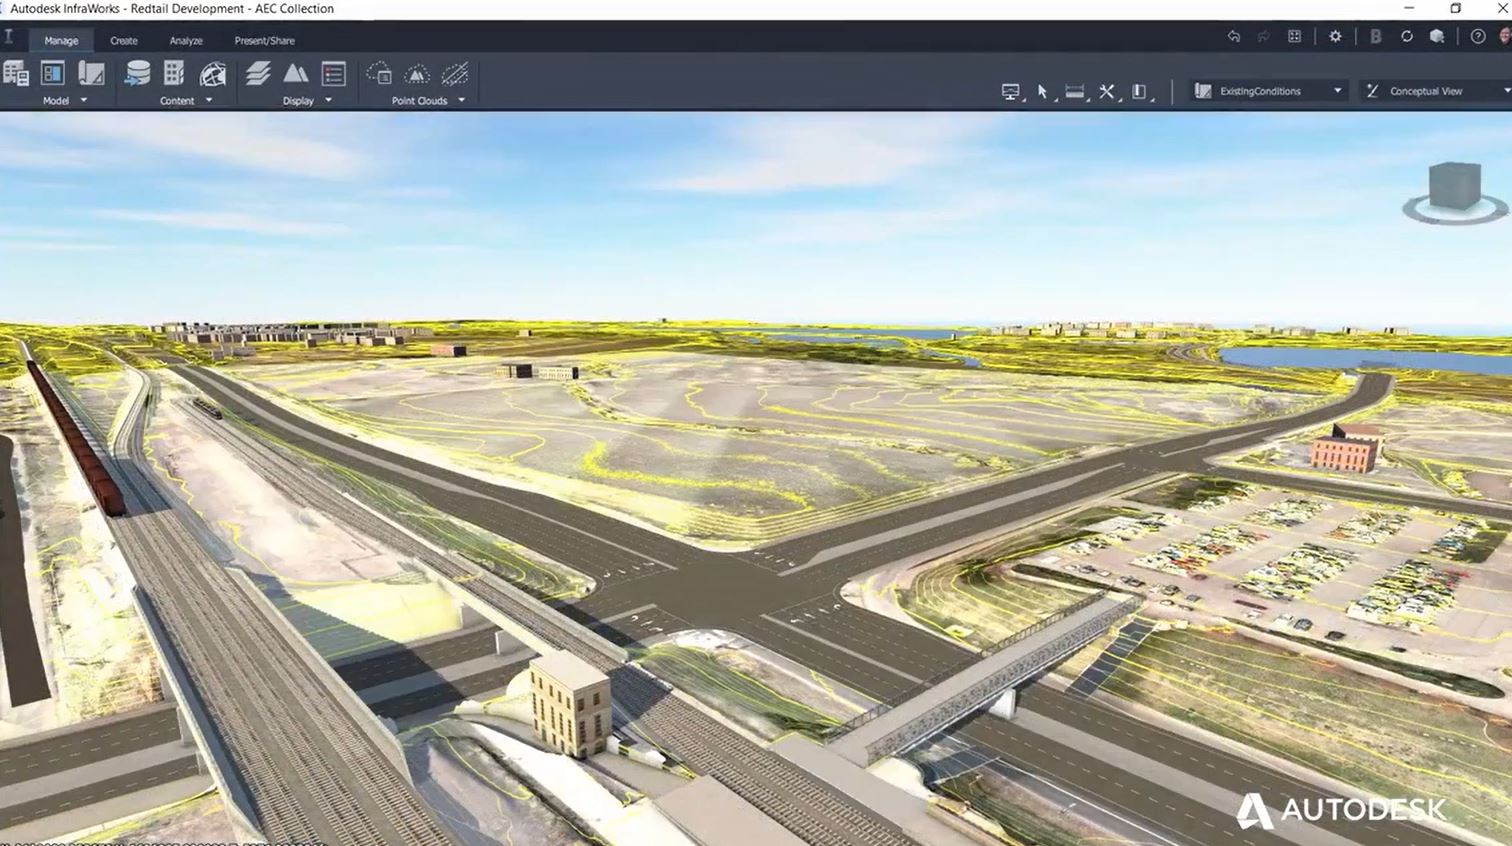The width and height of the screenshot is (1512, 846).
Task: Click the Help question mark button
Action: [1477, 35]
